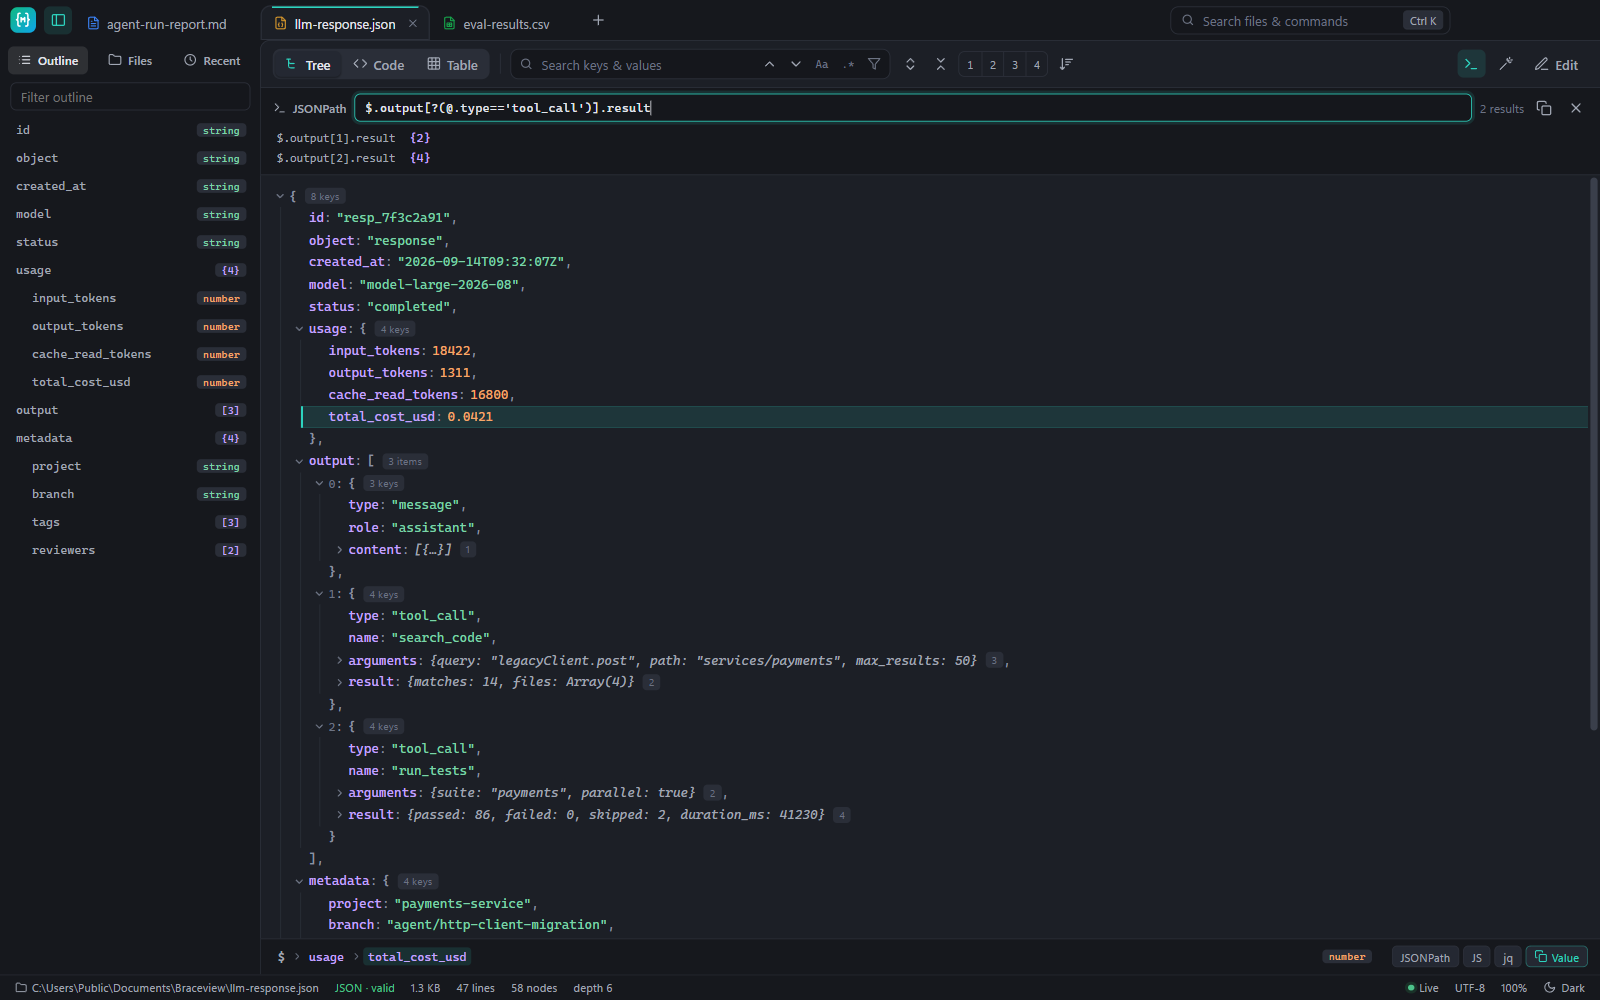Copy path as JS button
The width and height of the screenshot is (1600, 1000).
tap(1476, 957)
